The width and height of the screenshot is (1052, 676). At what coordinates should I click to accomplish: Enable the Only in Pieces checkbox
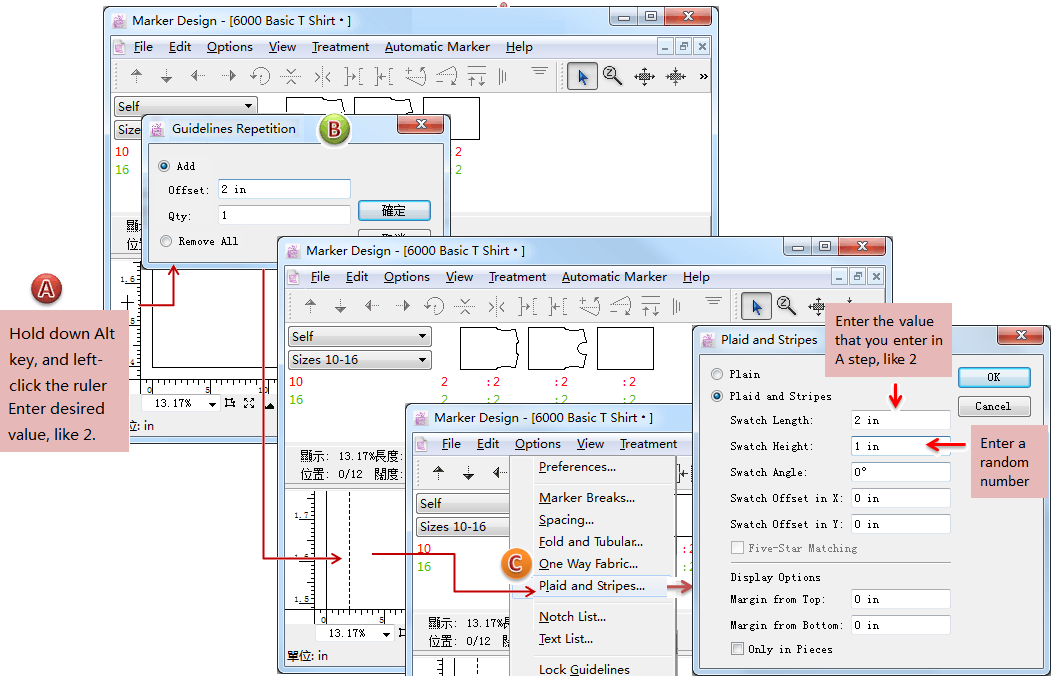[x=738, y=649]
